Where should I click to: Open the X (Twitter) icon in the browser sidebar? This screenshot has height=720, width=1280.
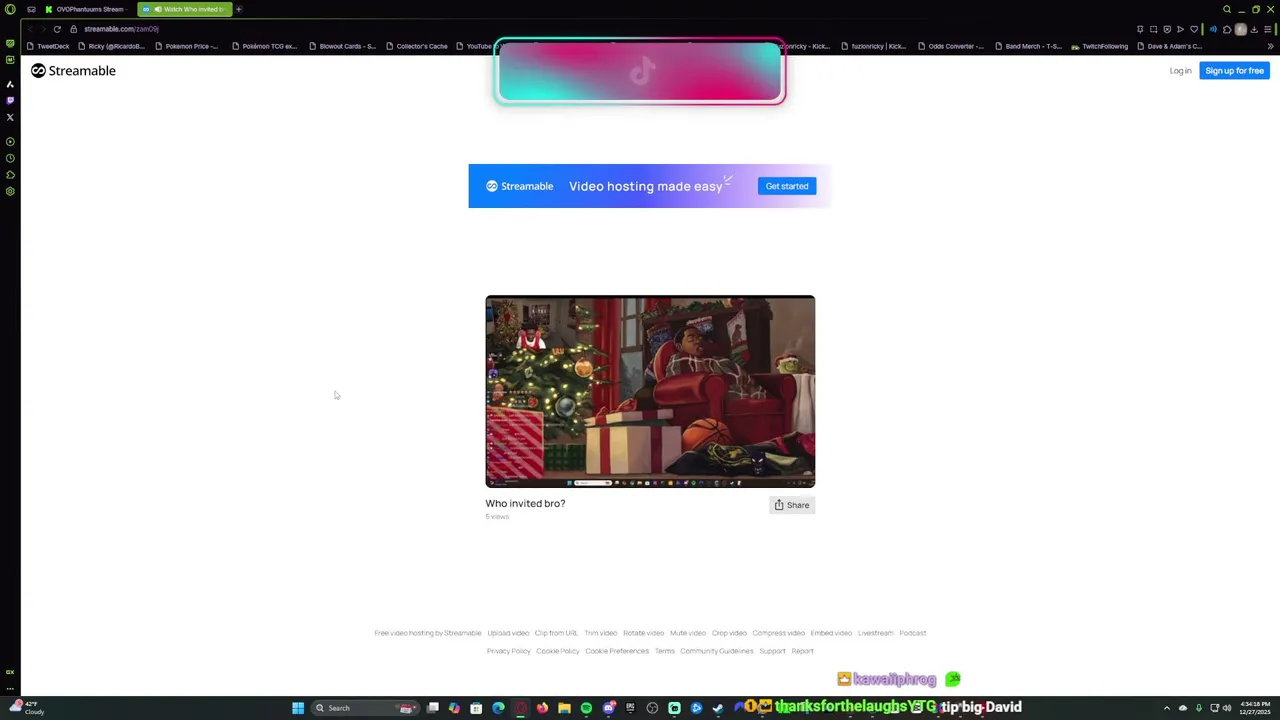tap(10, 117)
